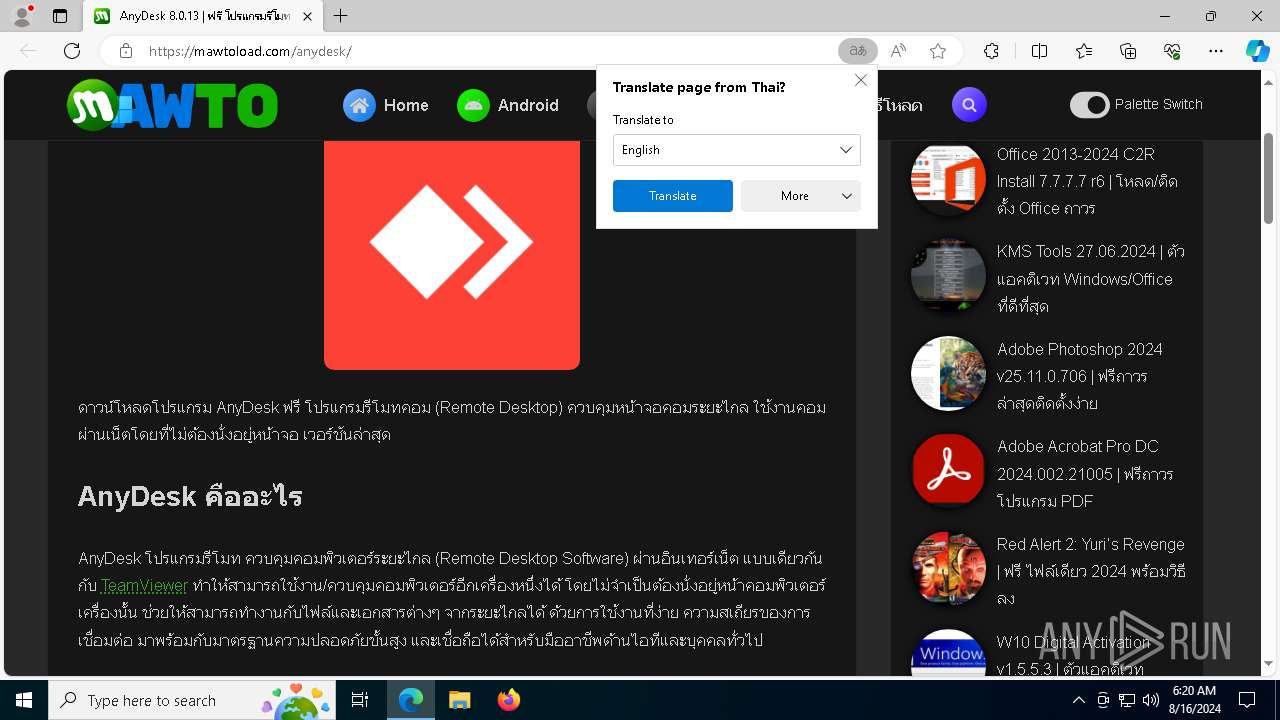Open the Windows Start menu
The height and width of the screenshot is (720, 1280).
(24, 700)
